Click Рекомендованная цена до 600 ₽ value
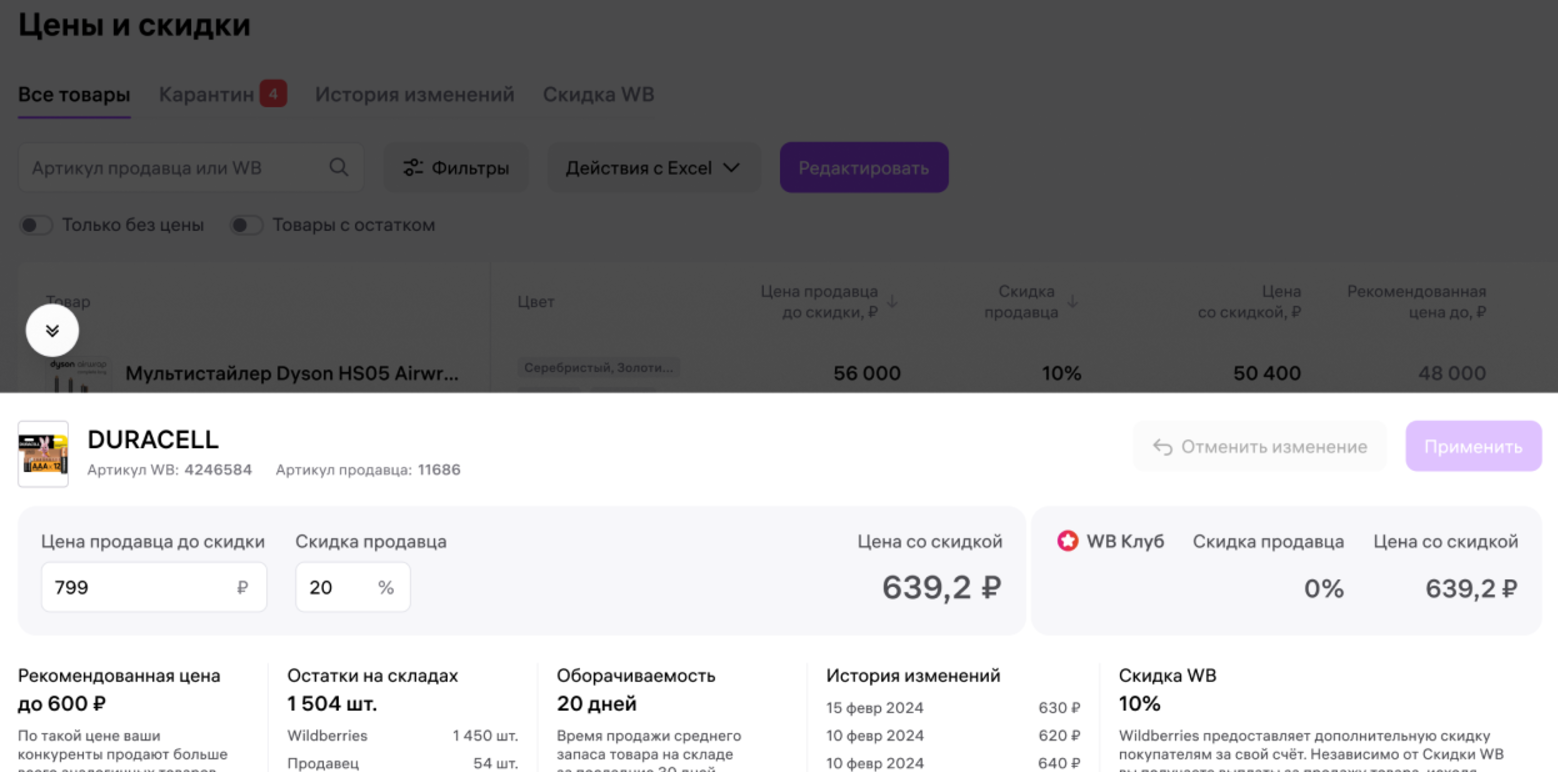This screenshot has height=772, width=1558. 62,704
